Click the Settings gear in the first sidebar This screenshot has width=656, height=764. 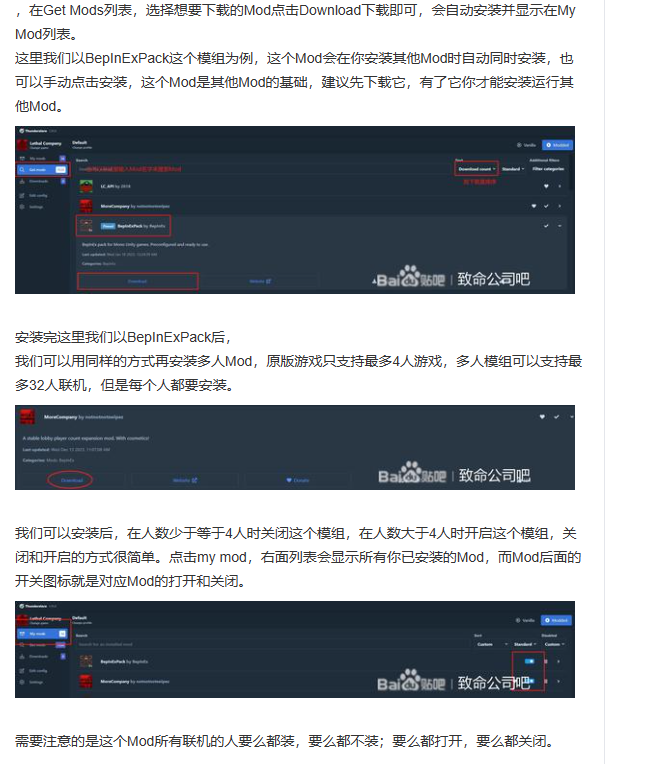click(x=22, y=207)
